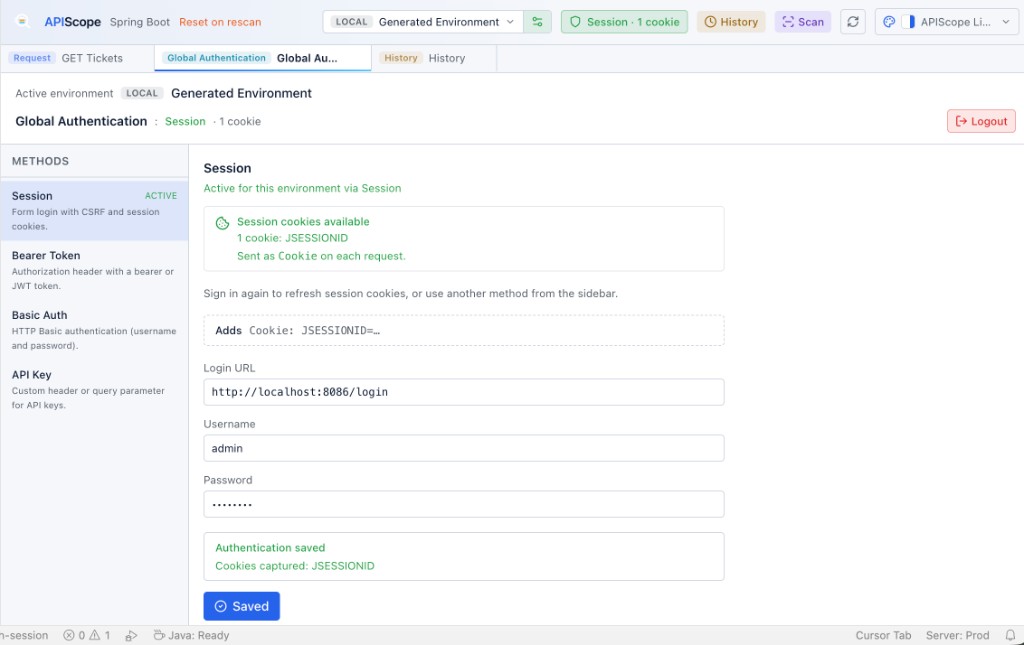The width and height of the screenshot is (1024, 645).
Task: Click Cursor Tab in status bar
Action: tap(883, 635)
